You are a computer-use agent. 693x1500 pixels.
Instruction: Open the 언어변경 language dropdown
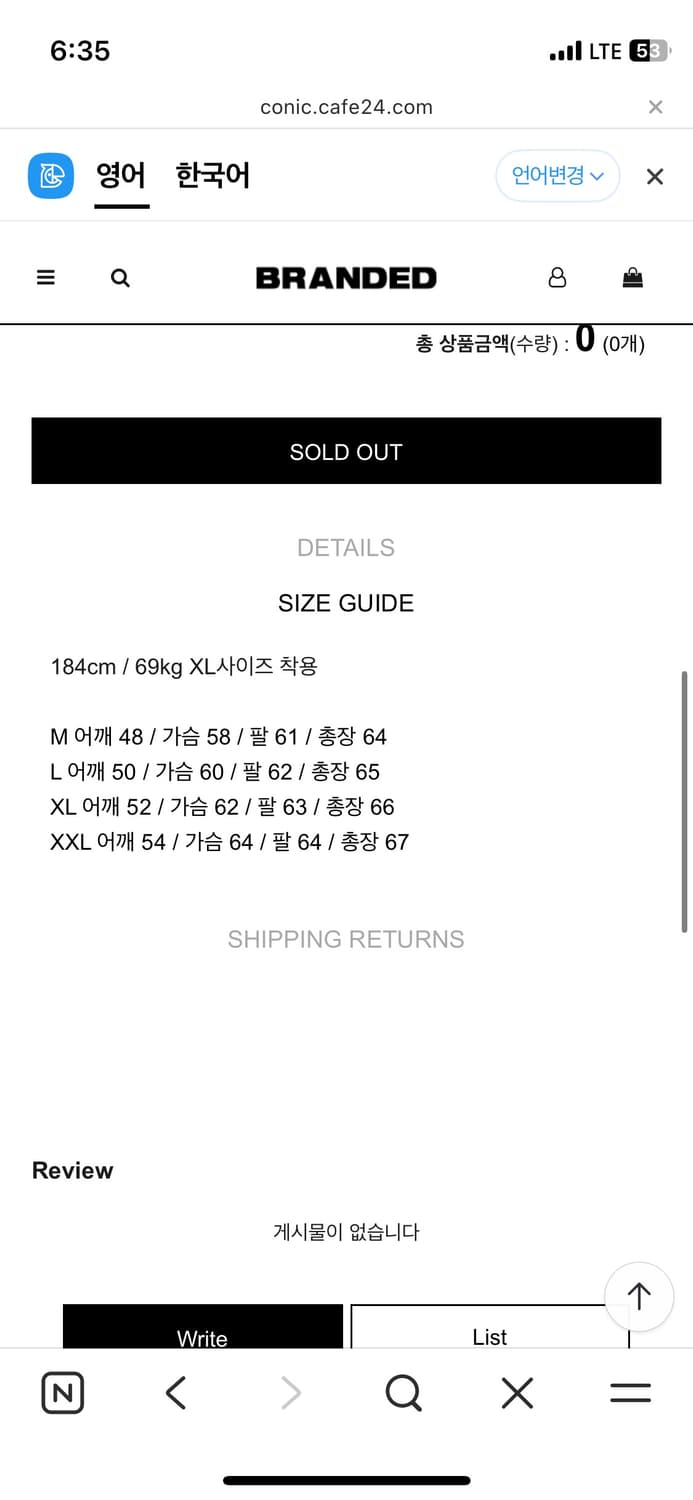(558, 176)
